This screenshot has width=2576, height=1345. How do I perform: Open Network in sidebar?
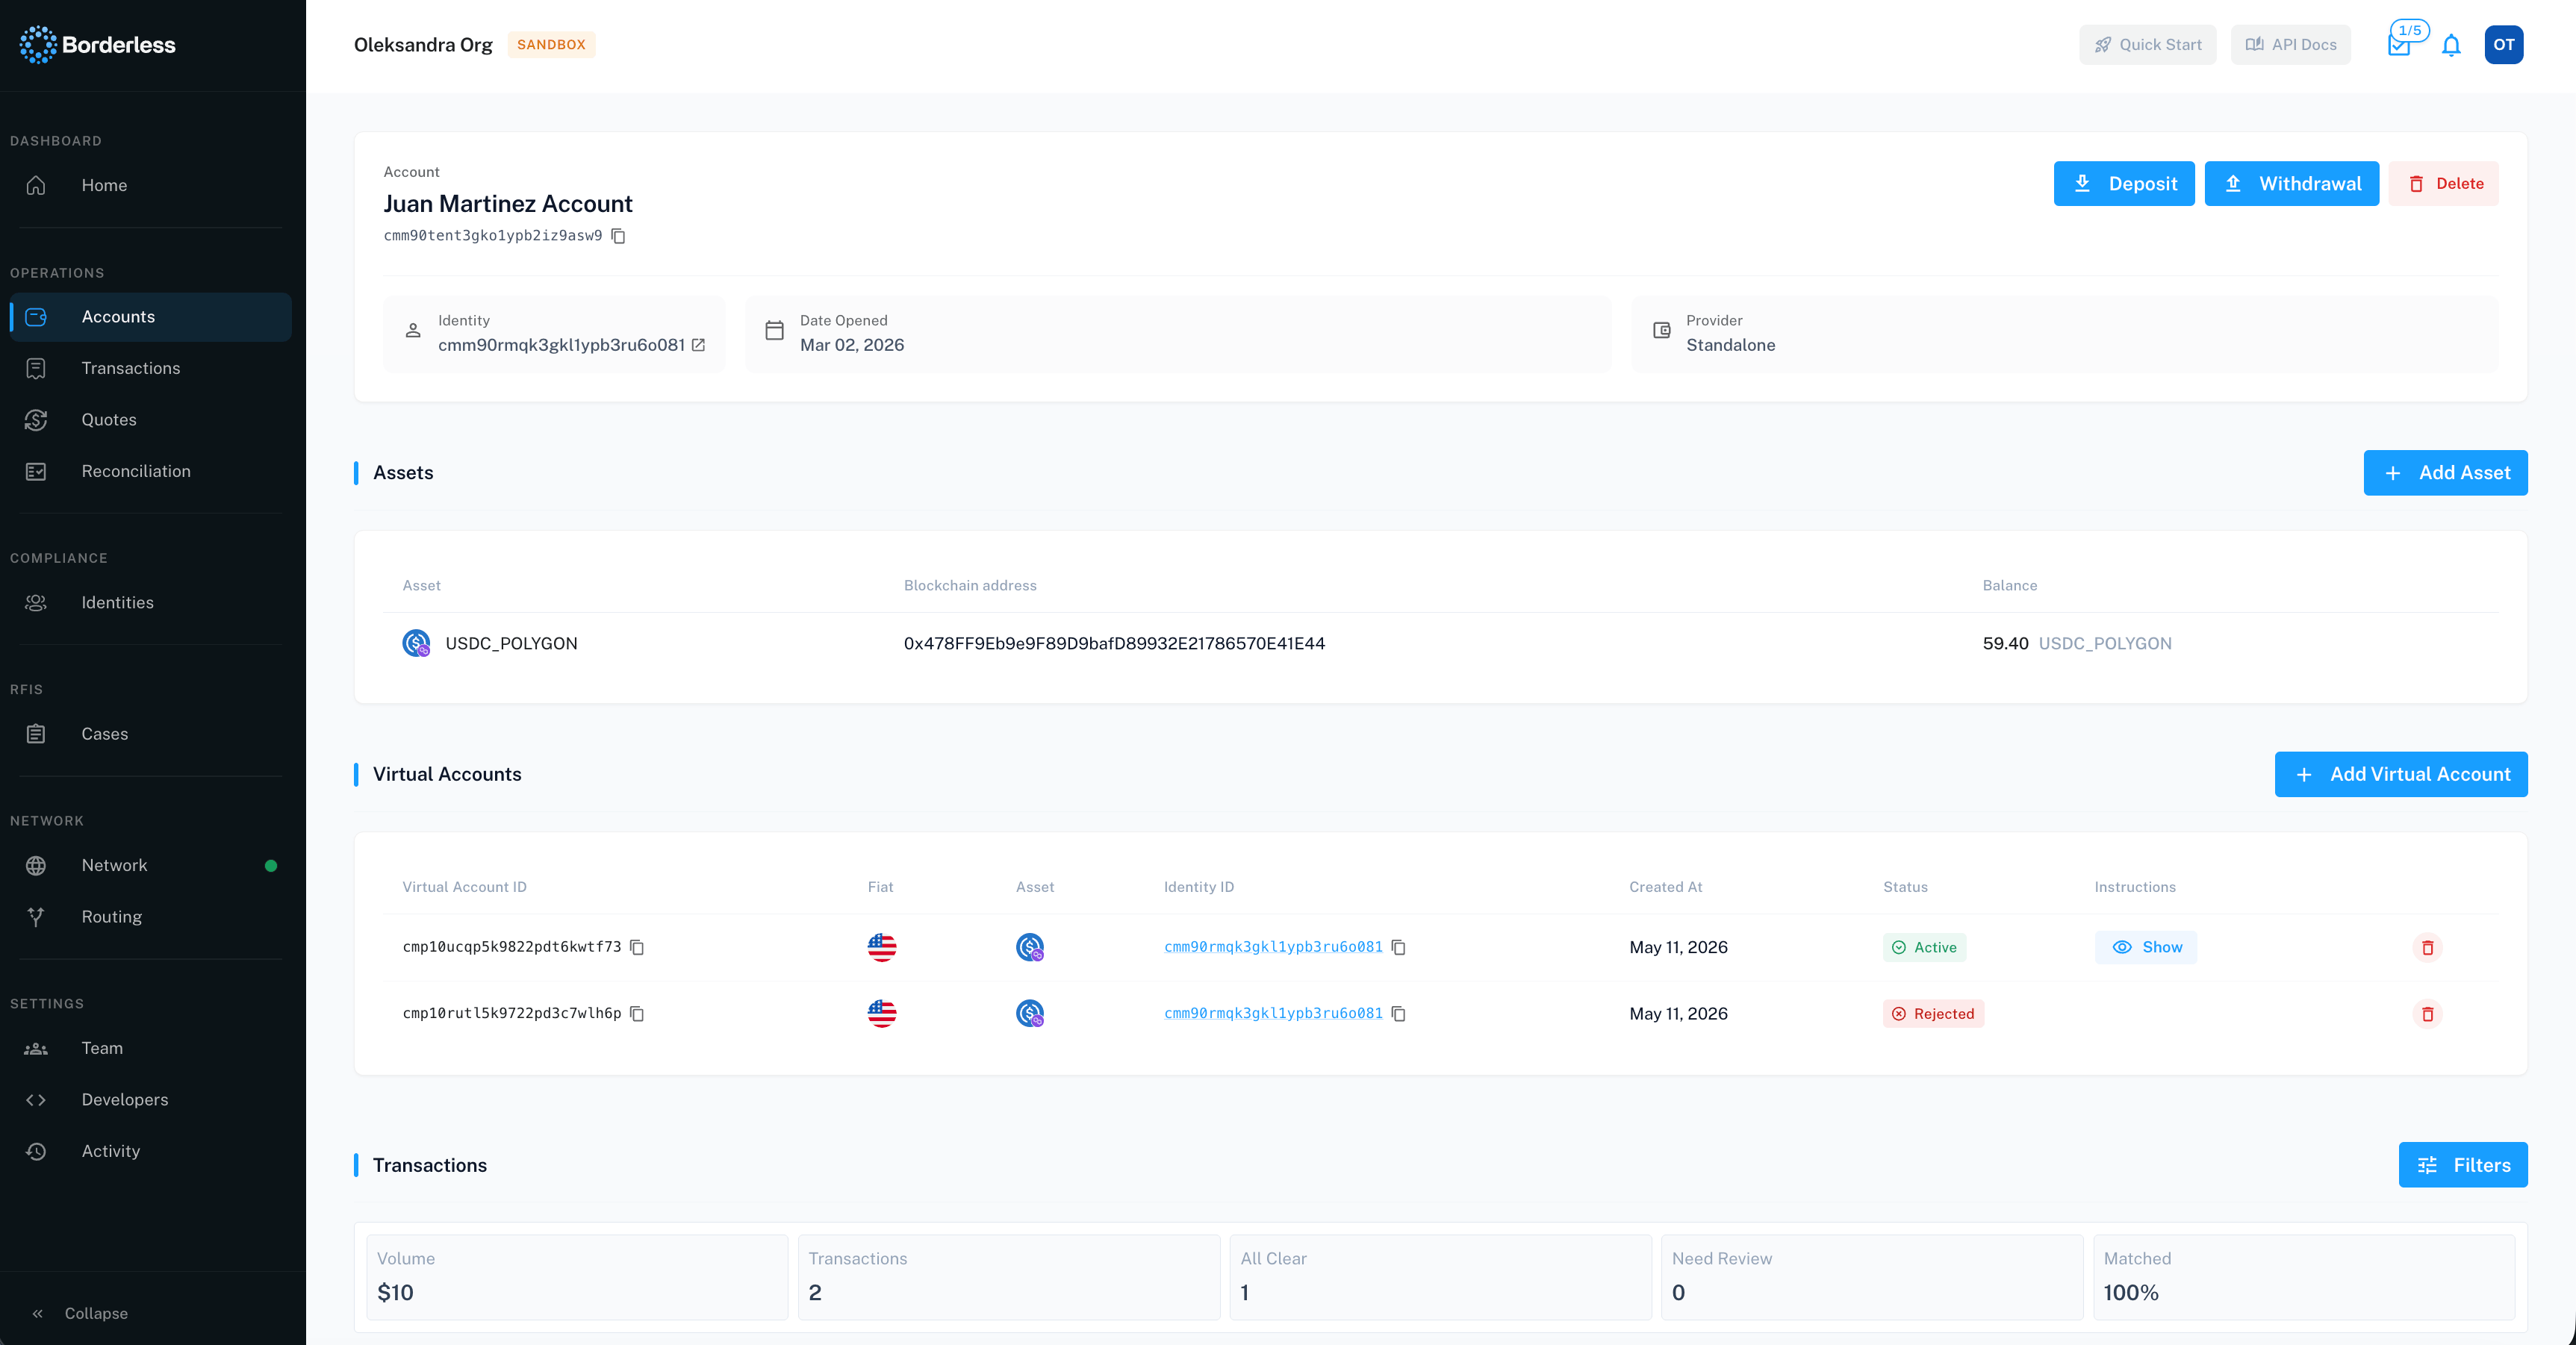click(151, 866)
